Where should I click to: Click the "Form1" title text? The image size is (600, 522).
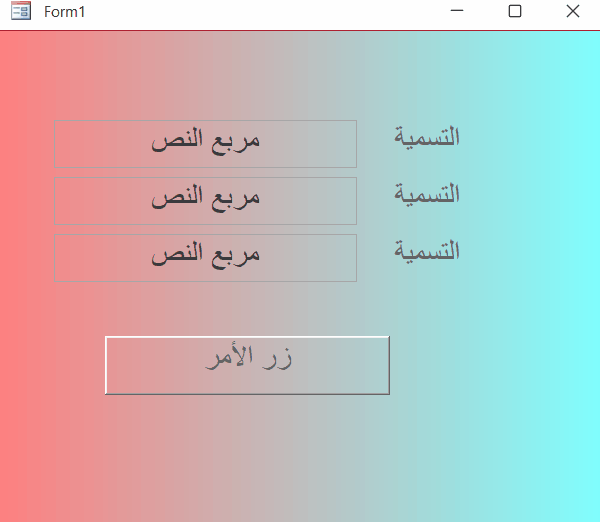click(x=65, y=12)
